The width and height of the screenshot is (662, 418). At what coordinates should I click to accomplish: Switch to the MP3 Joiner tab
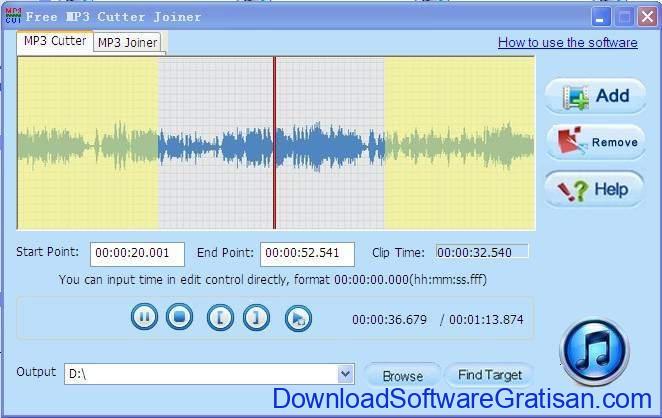click(x=127, y=42)
